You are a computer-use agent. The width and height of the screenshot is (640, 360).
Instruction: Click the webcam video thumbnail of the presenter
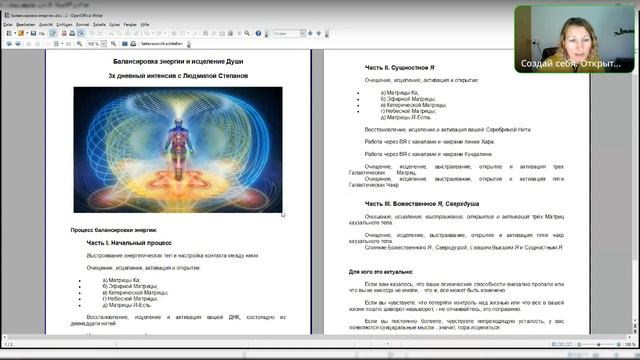tap(574, 39)
